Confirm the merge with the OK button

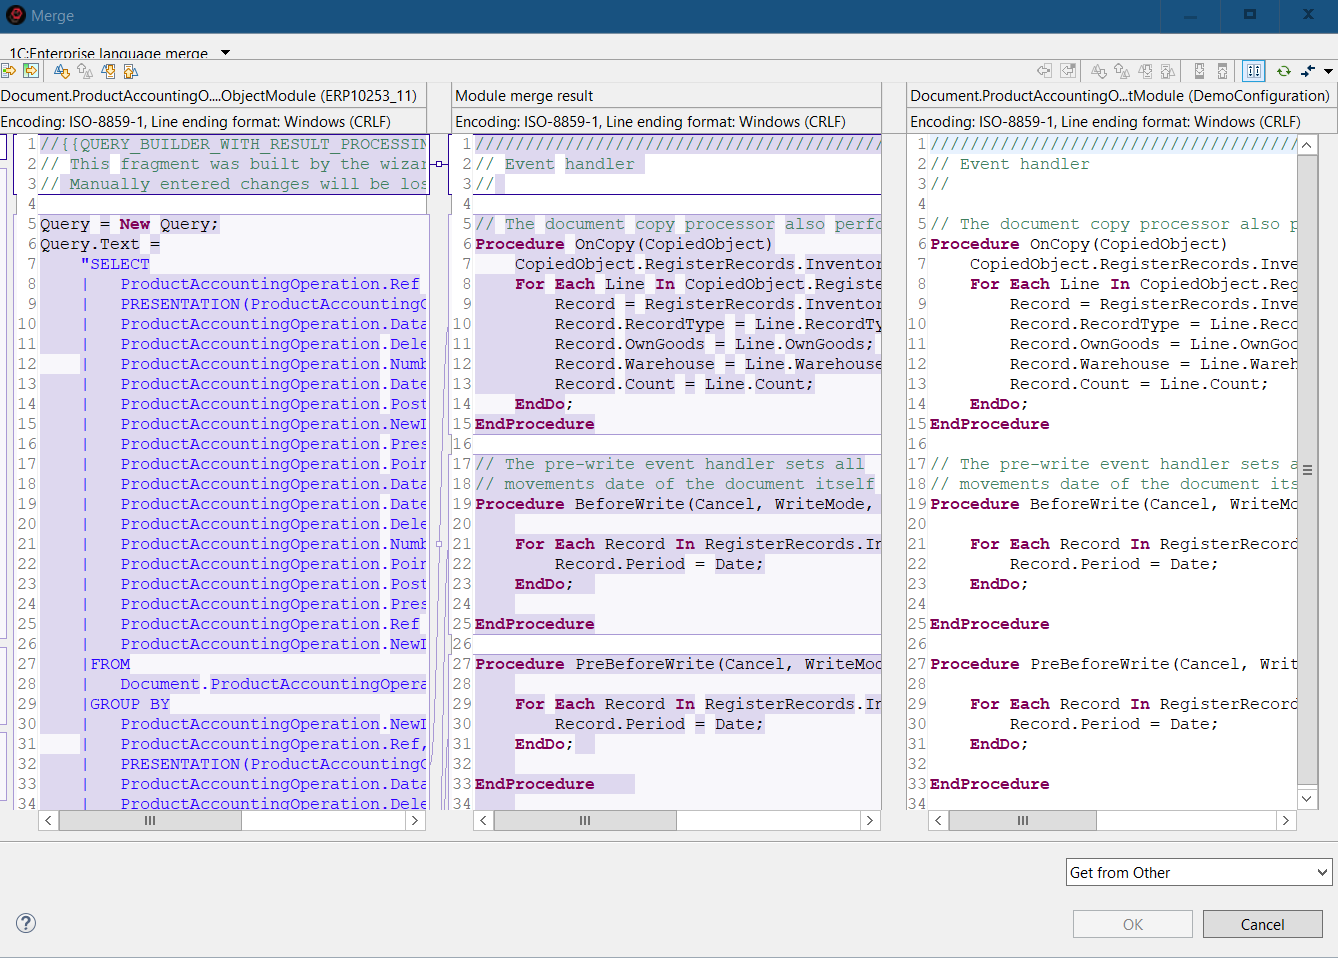tap(1132, 924)
